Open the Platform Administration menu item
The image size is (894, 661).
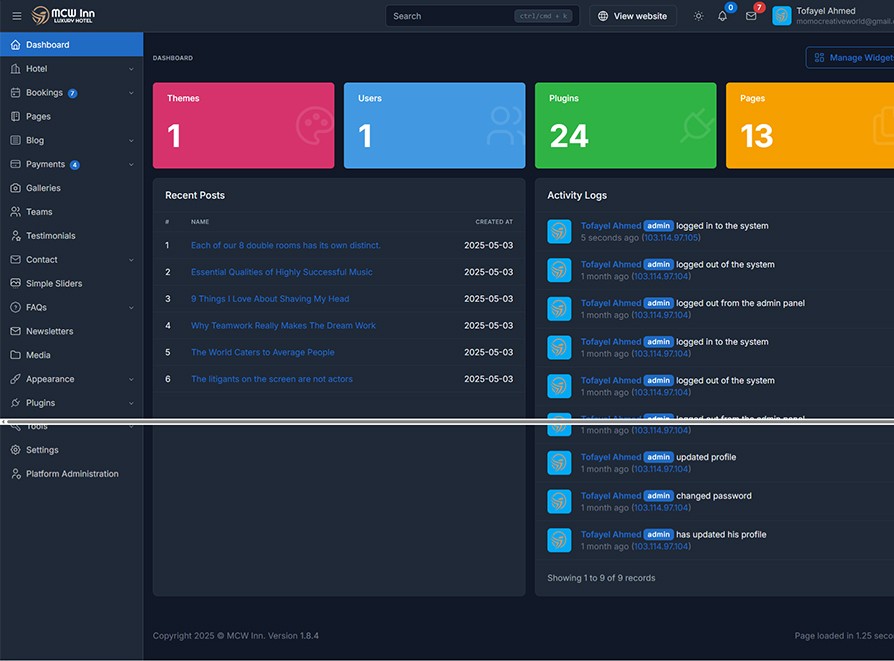[x=72, y=474]
